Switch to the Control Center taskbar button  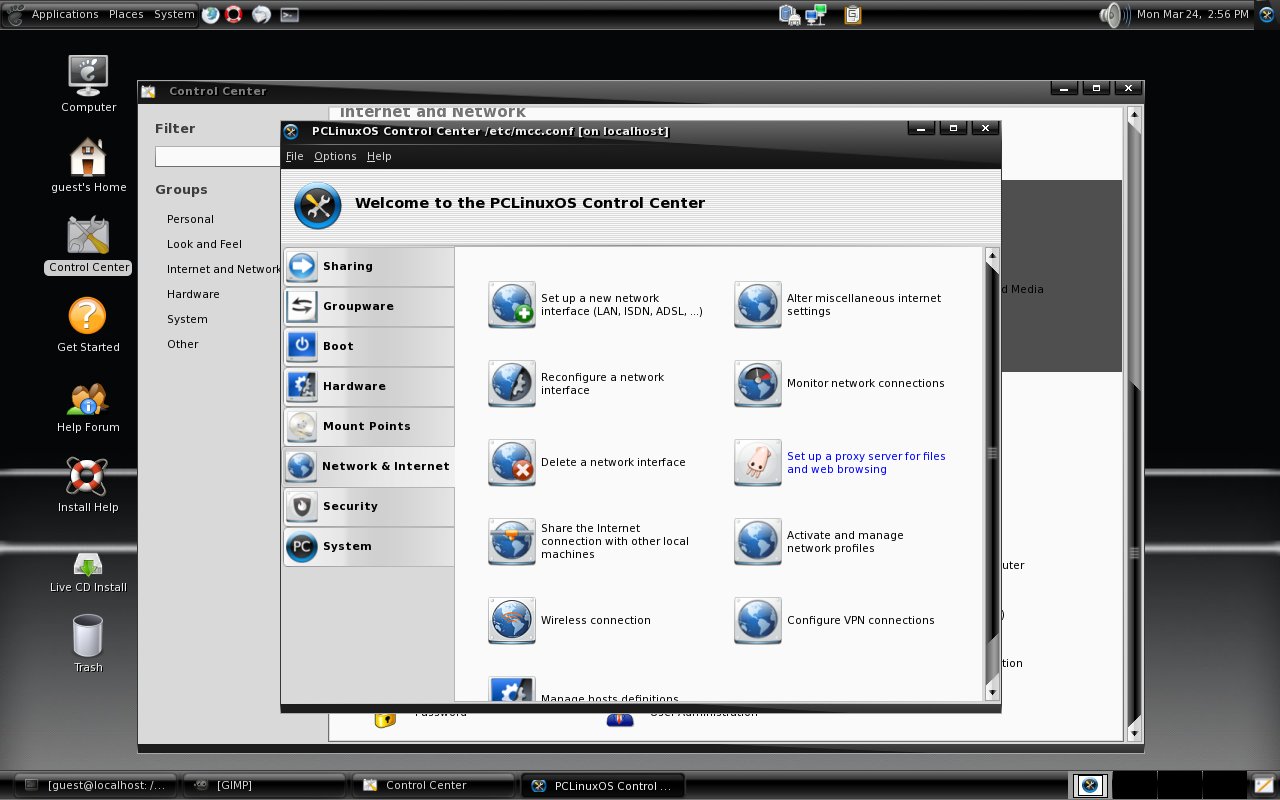coord(434,785)
